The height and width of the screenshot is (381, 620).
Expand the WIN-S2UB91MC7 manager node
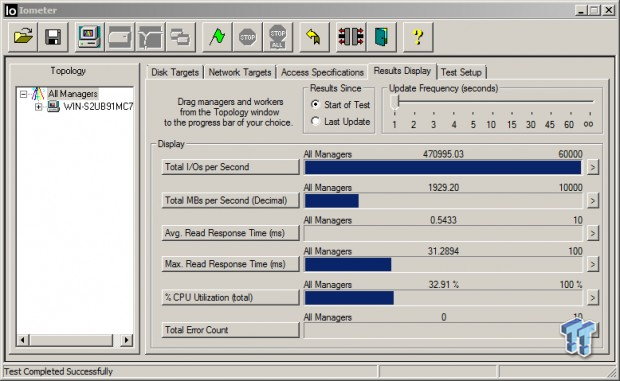38,107
